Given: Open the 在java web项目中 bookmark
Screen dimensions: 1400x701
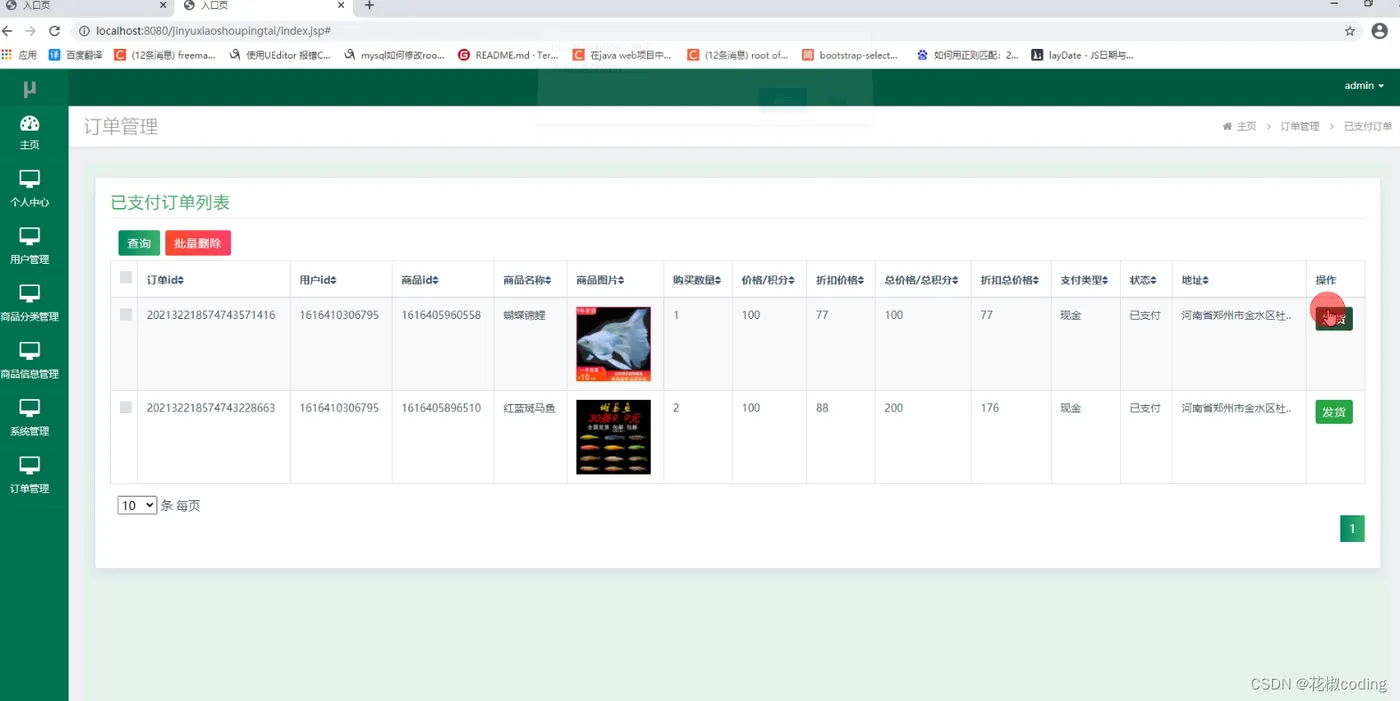Looking at the screenshot, I should [622, 55].
